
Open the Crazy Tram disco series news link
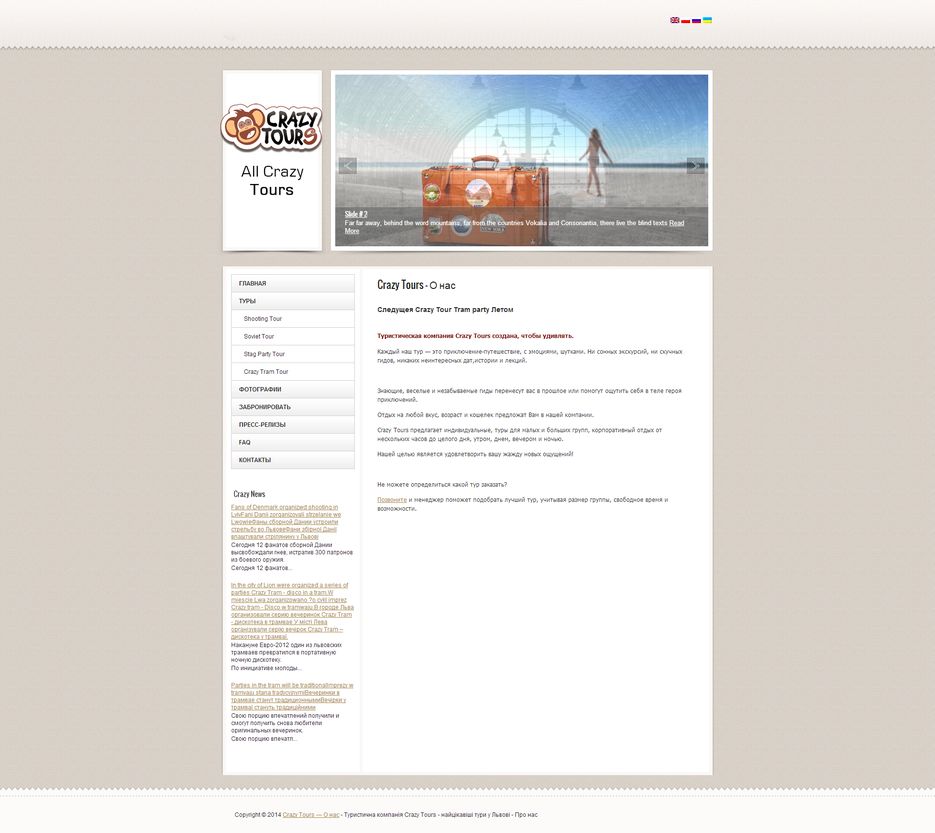[292, 611]
